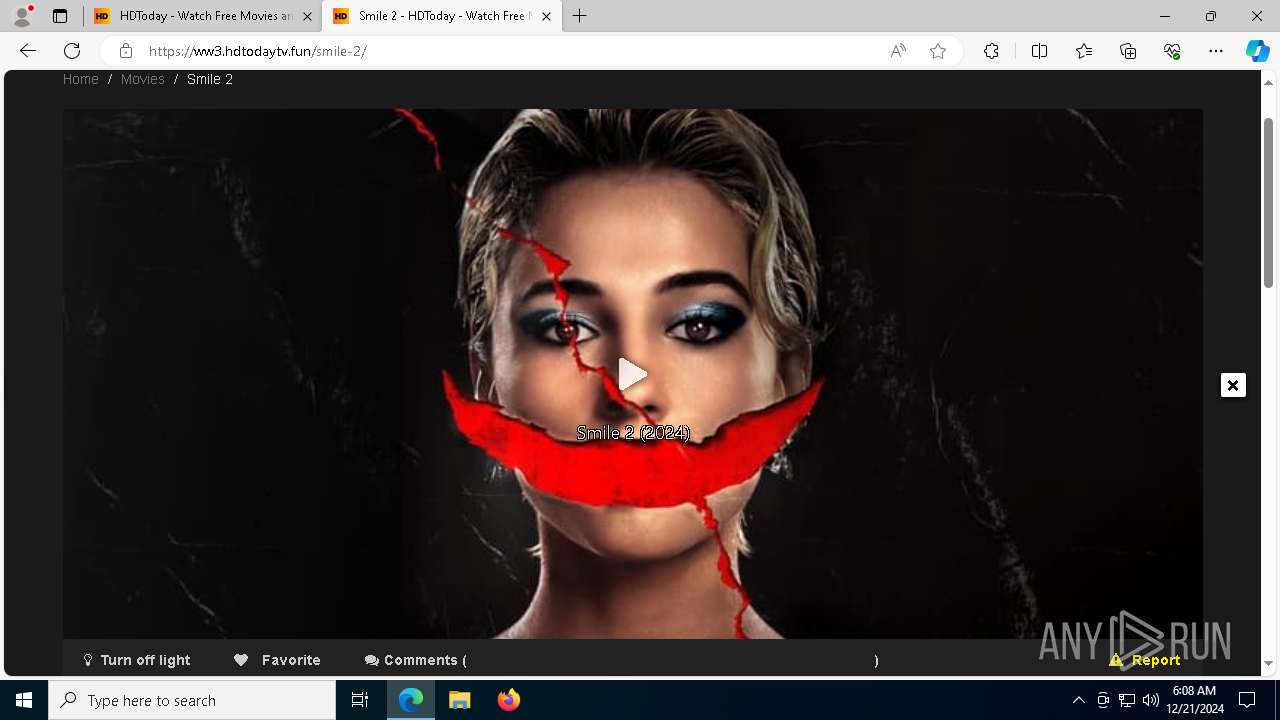View site information lock icon
This screenshot has width=1280, height=720.
[x=125, y=51]
